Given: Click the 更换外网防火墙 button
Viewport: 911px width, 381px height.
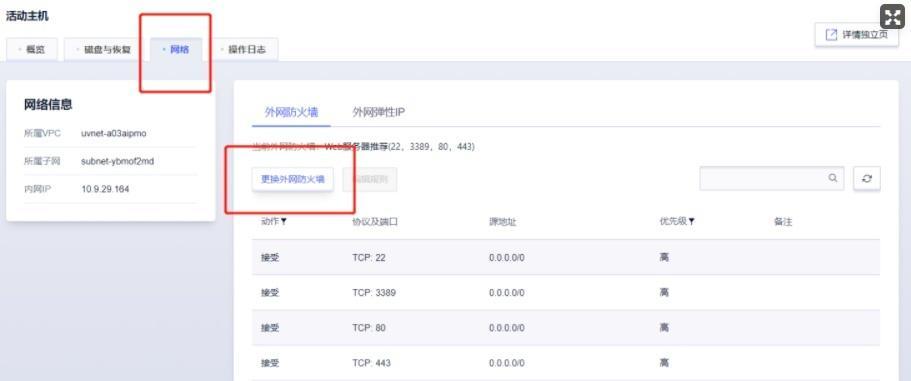Looking at the screenshot, I should click(293, 179).
